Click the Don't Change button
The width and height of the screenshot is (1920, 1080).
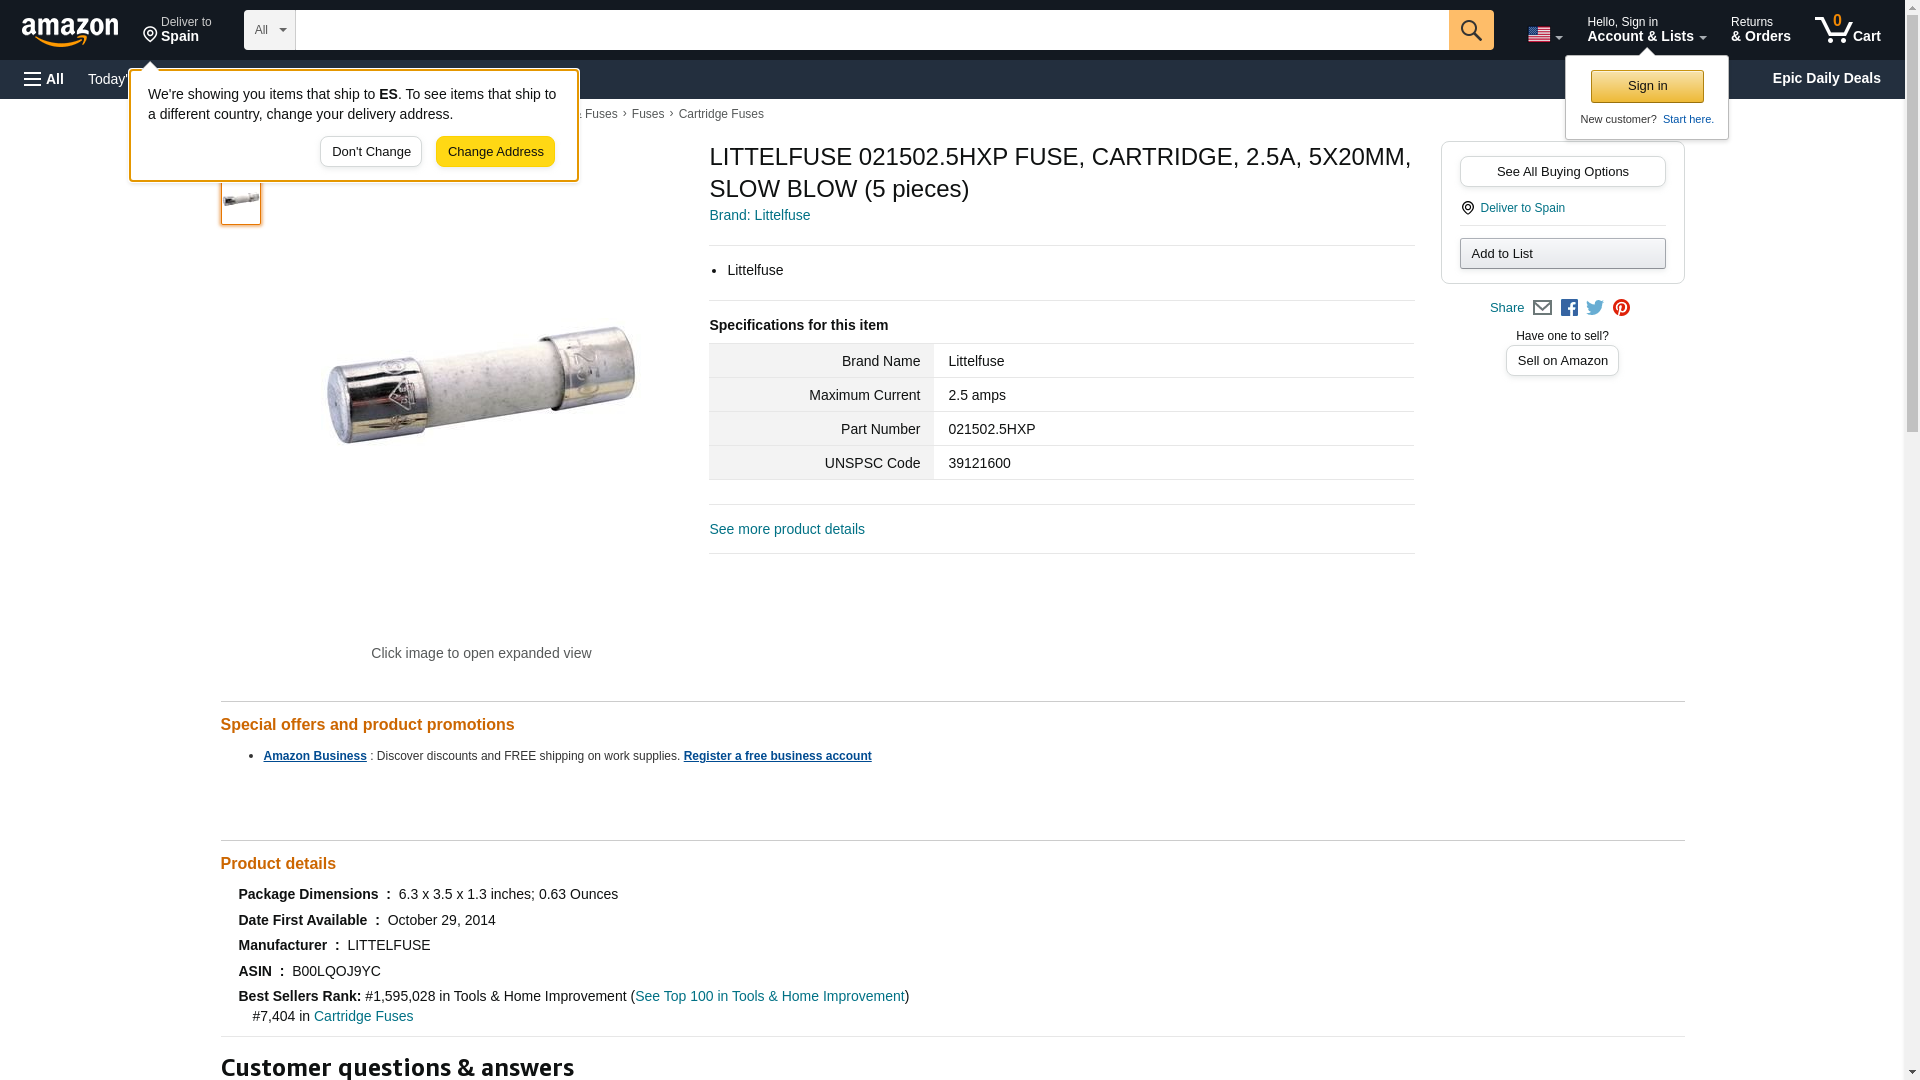(371, 152)
